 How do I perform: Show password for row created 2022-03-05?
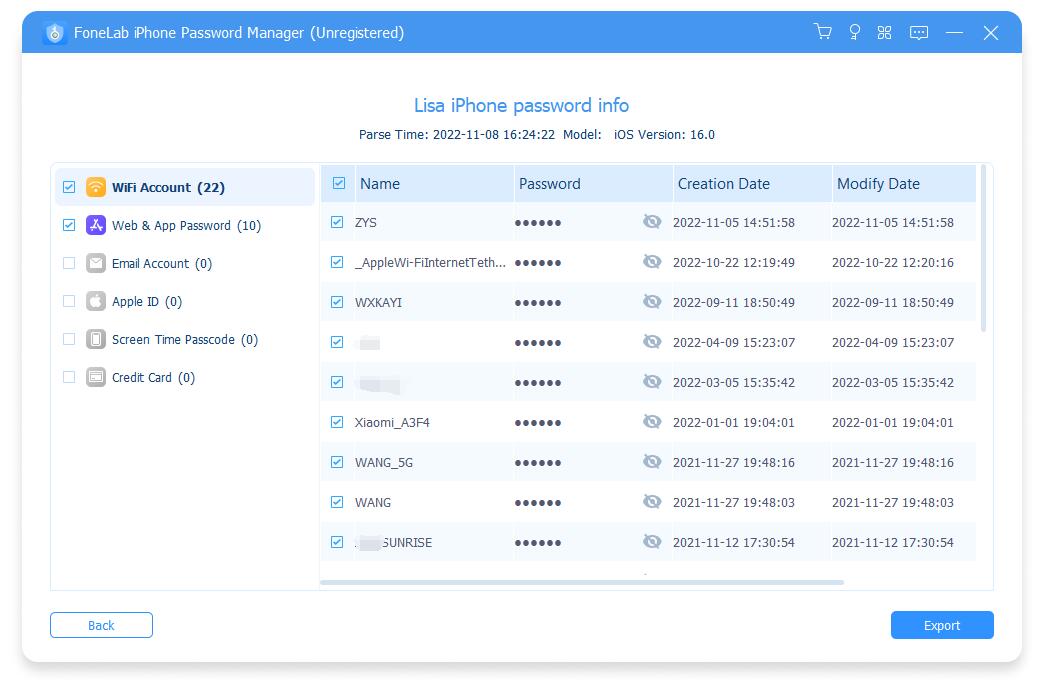click(x=652, y=382)
